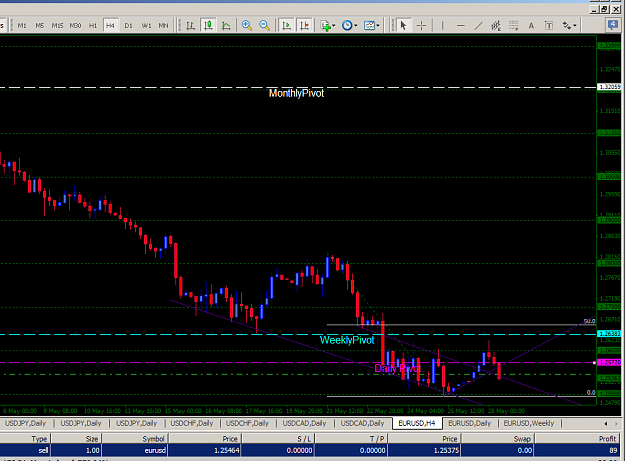Open the arrows objects dropdown
The width and height of the screenshot is (625, 461).
(569, 26)
